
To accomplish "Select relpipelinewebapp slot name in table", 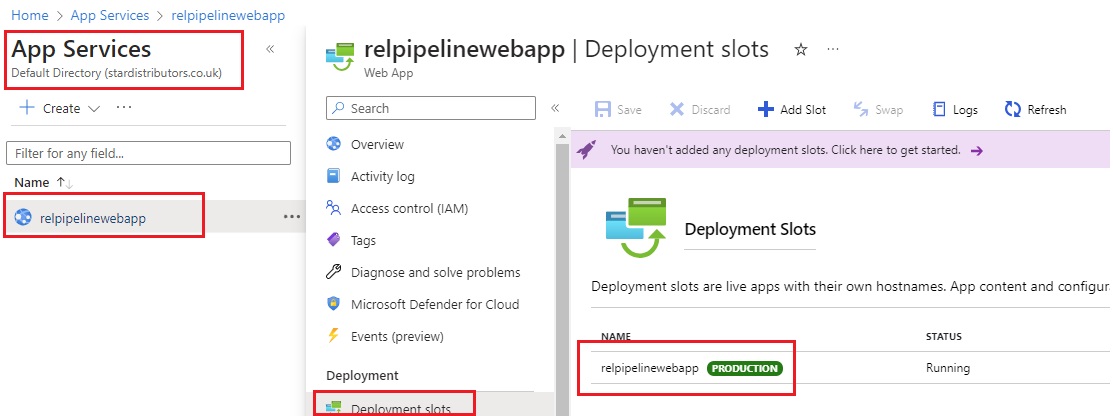I will click(x=649, y=368).
